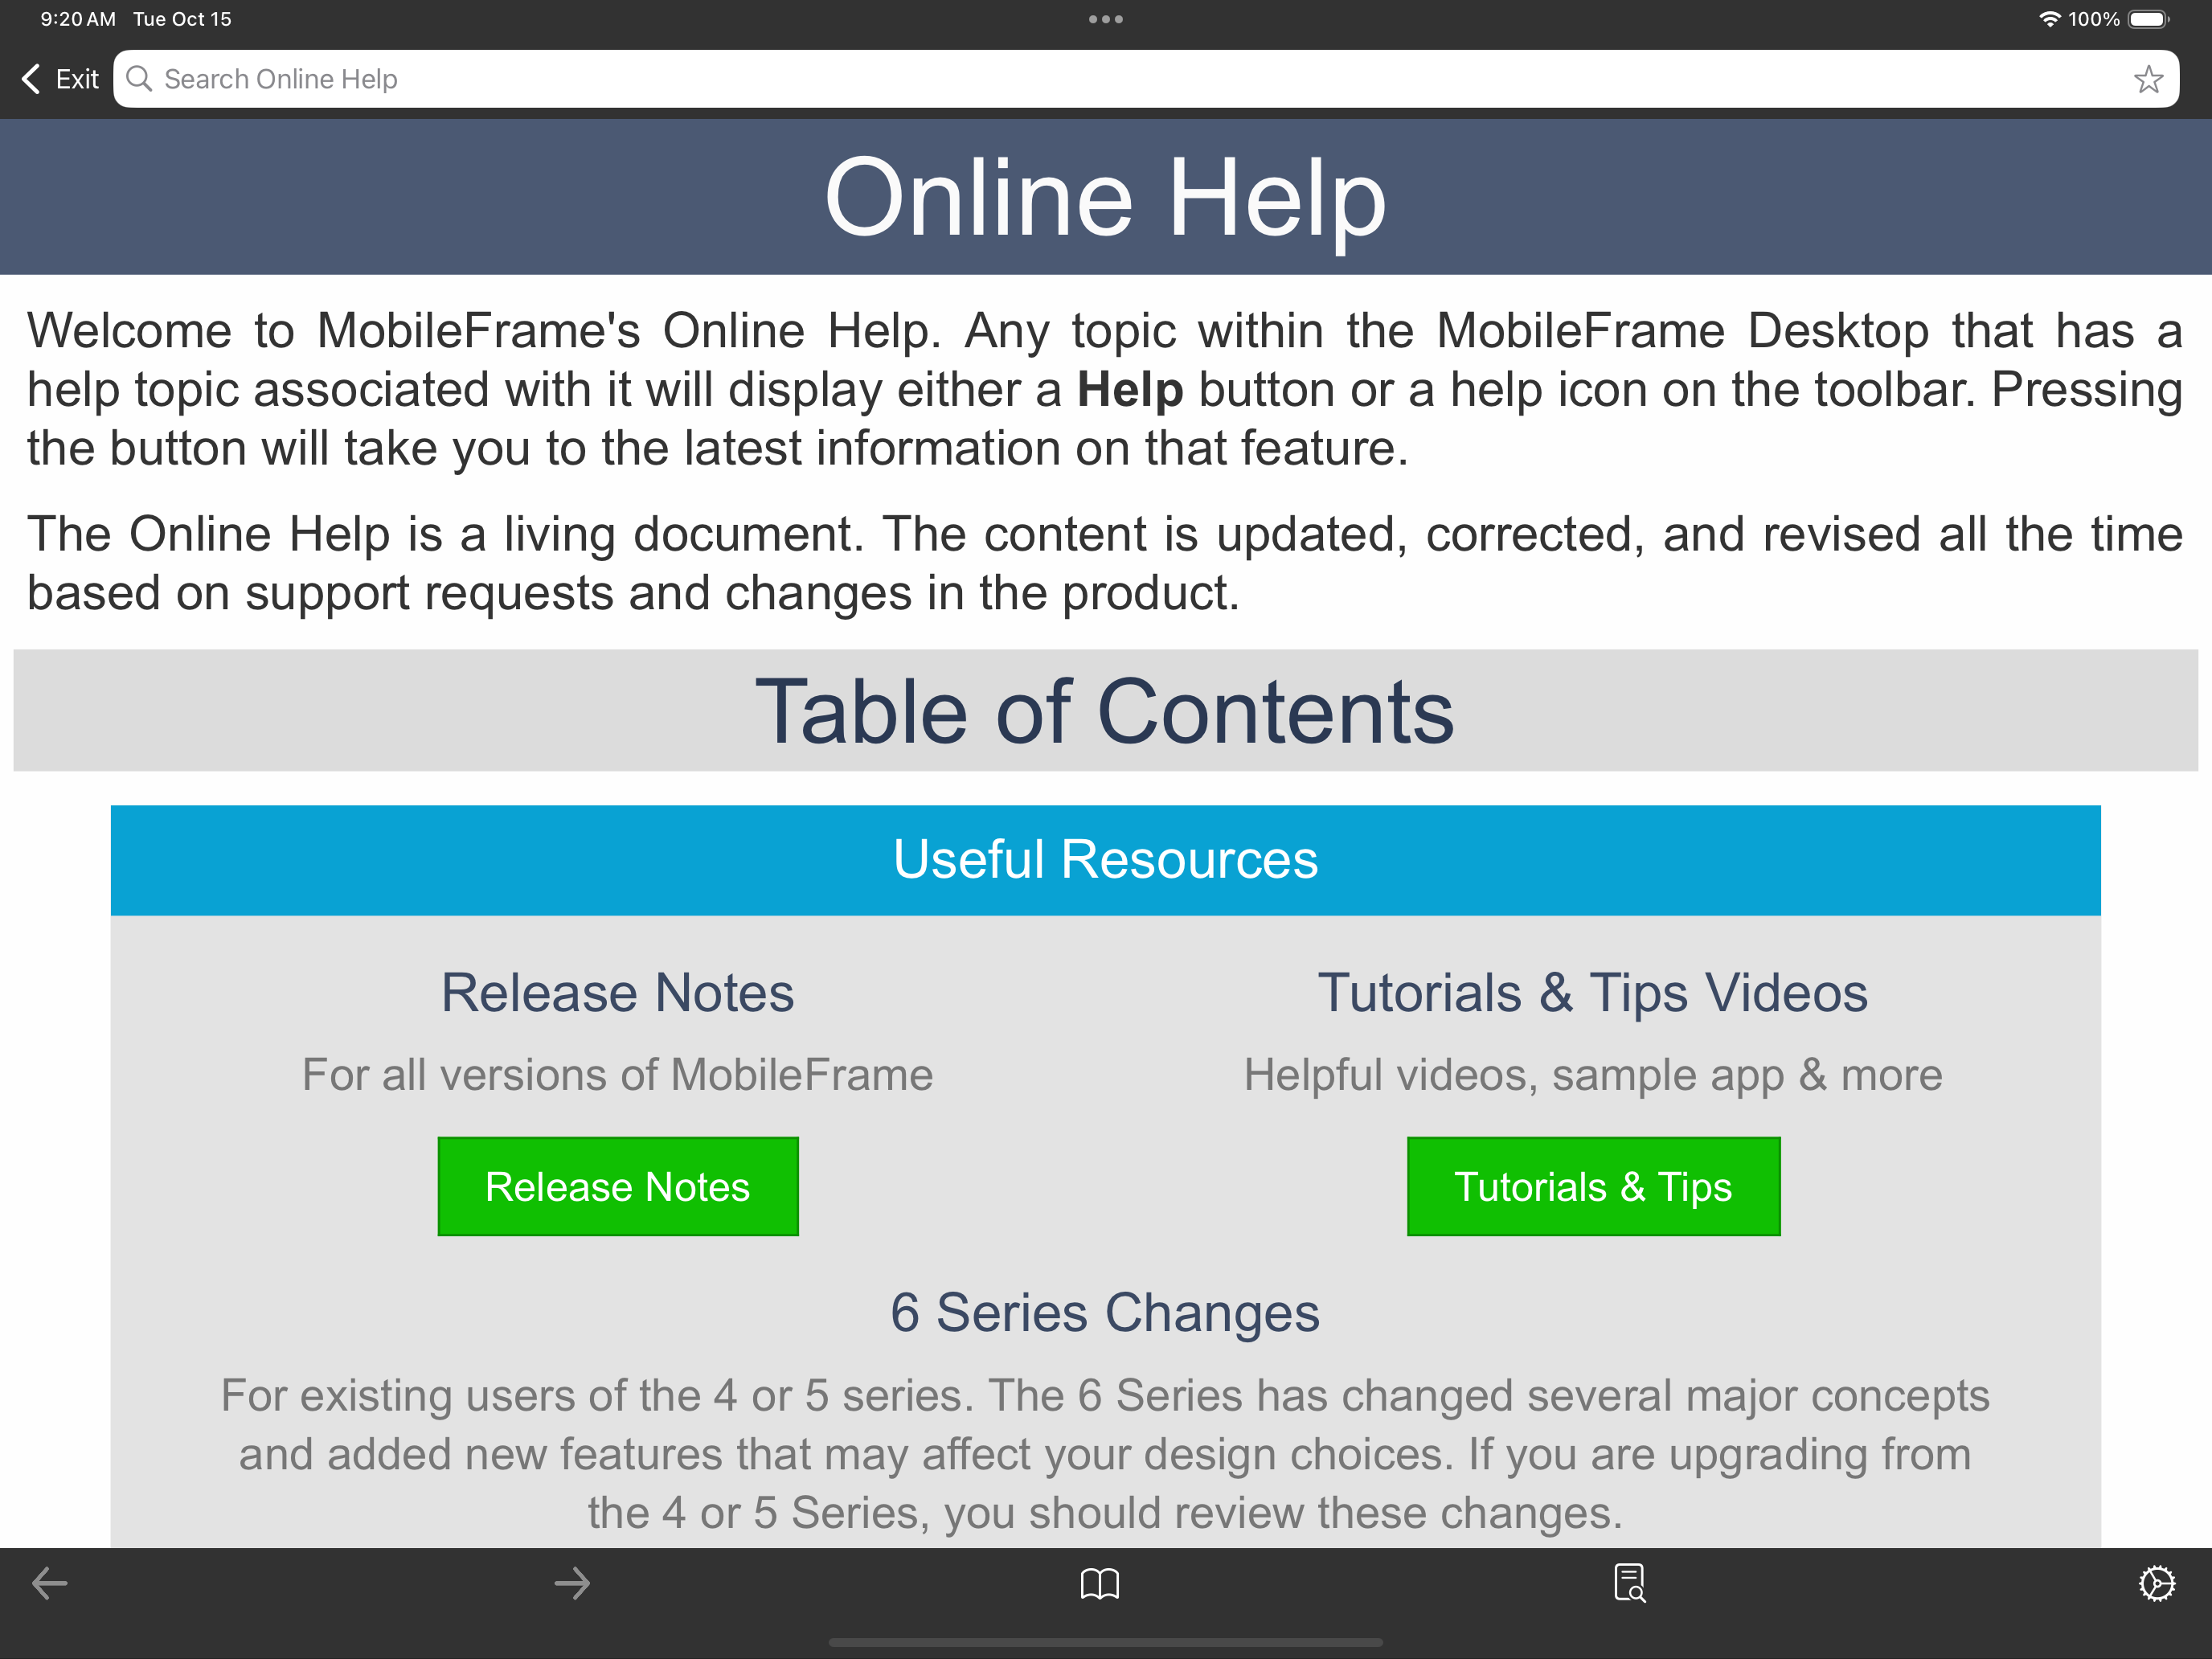Tap the Table of Contents heading
Screen dimensions: 2212x1659
[1105, 711]
